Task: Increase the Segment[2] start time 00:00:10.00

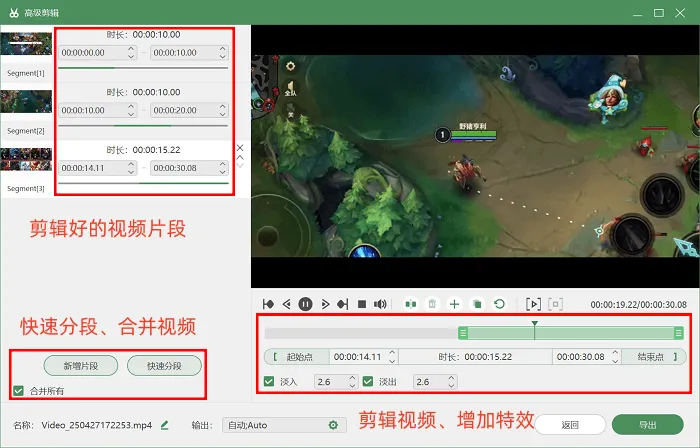Action: (131, 106)
